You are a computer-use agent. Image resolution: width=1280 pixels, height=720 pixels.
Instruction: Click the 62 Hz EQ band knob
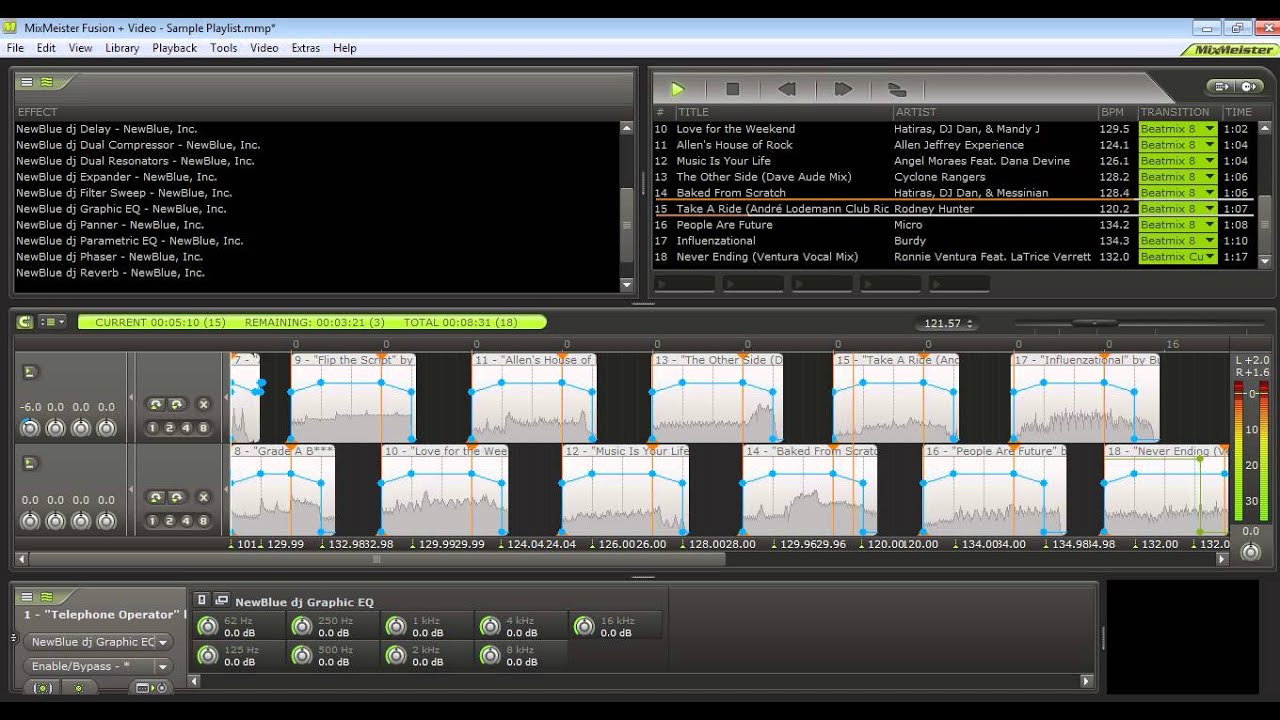[208, 626]
